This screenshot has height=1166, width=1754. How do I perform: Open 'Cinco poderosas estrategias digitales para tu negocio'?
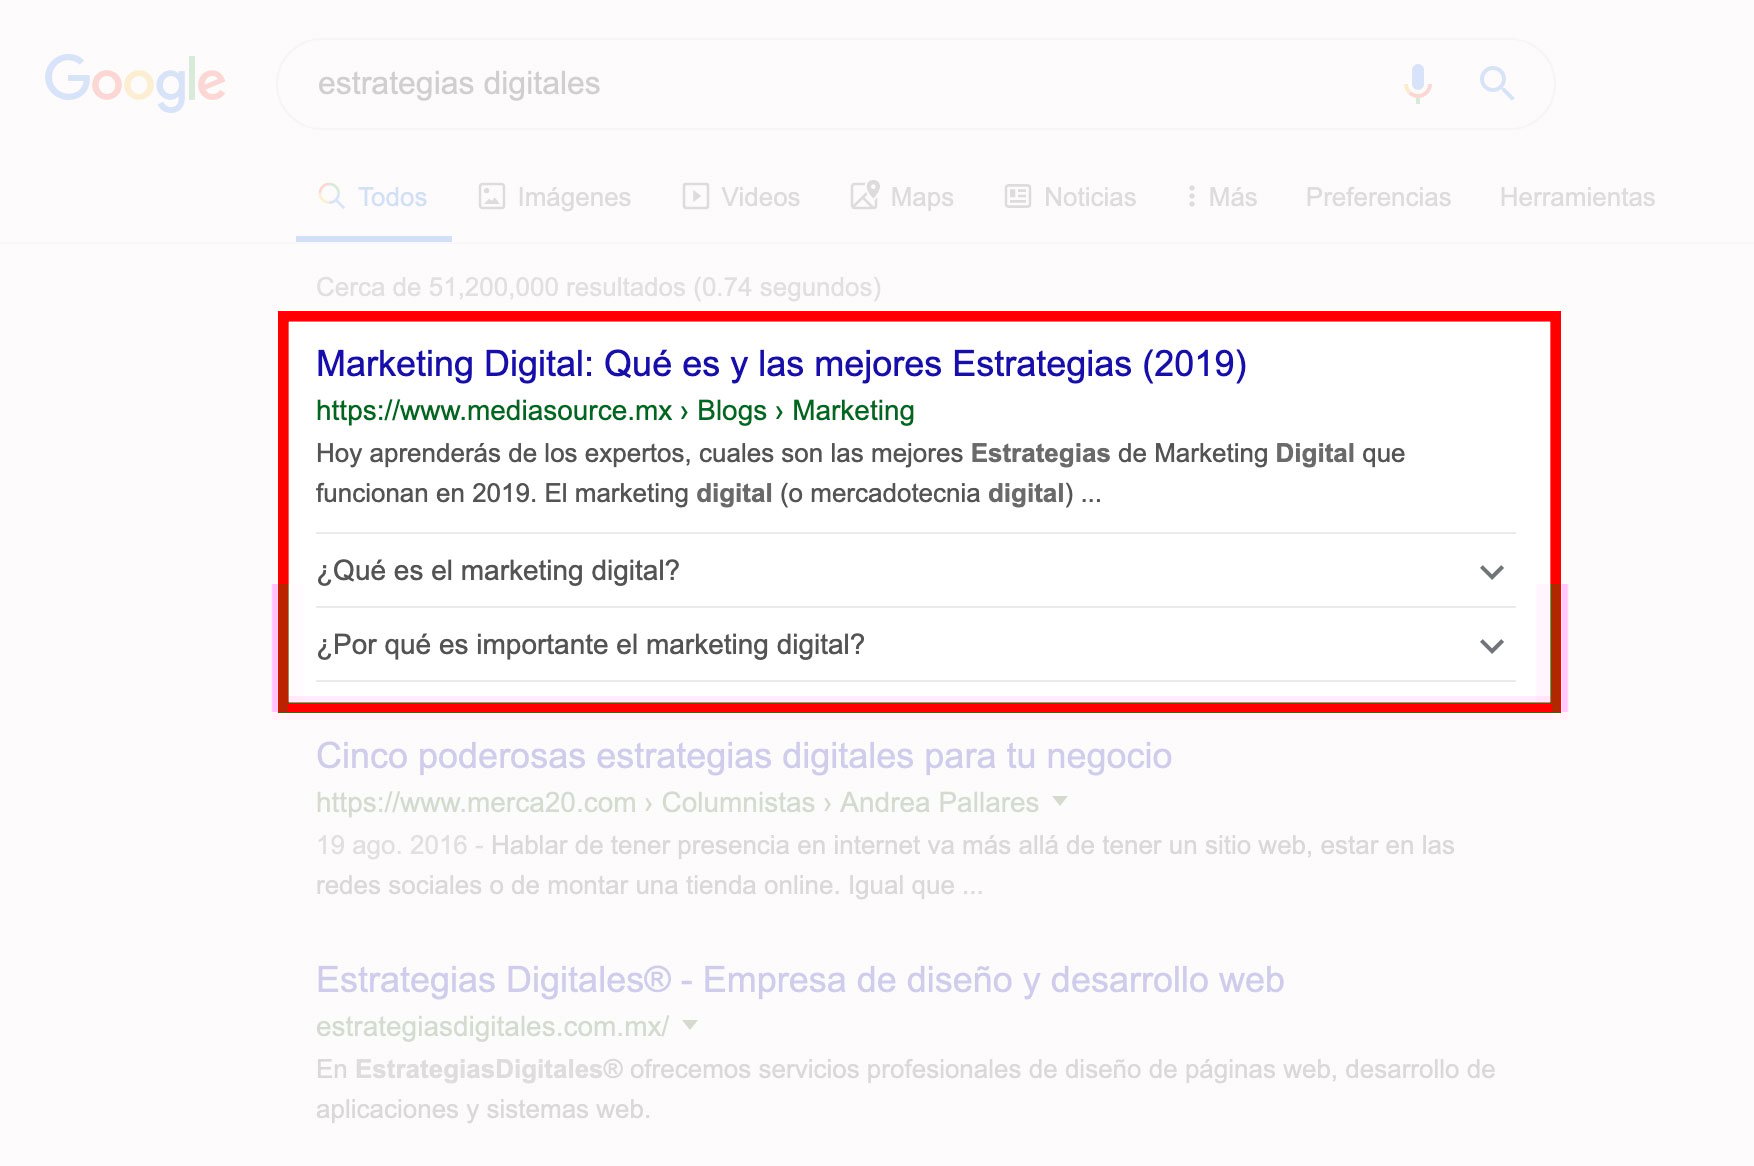[x=744, y=756]
